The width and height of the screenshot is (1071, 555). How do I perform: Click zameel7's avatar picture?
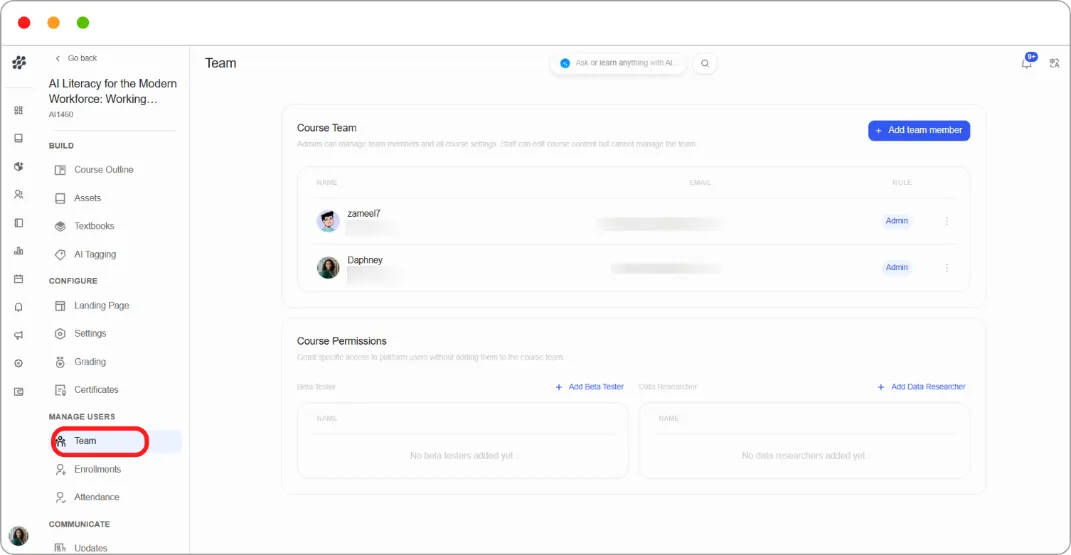pyautogui.click(x=328, y=220)
